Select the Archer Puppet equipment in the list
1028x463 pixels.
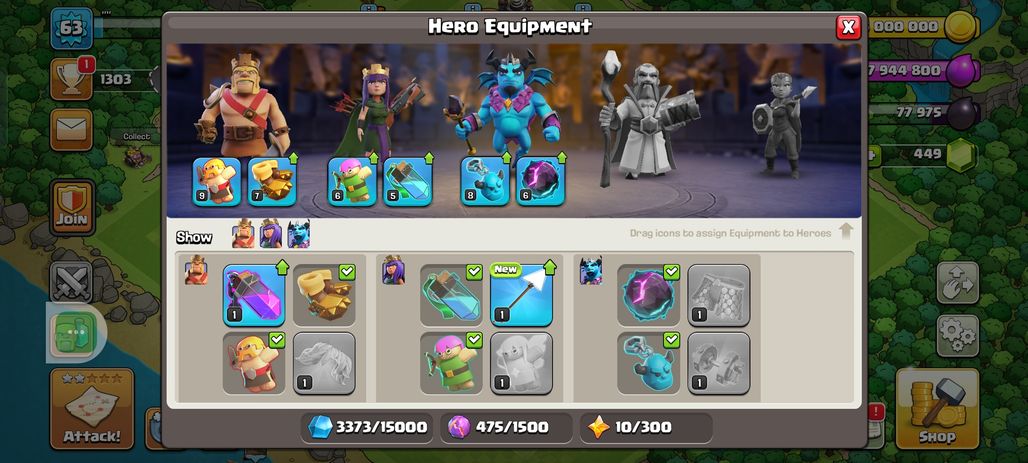451,363
